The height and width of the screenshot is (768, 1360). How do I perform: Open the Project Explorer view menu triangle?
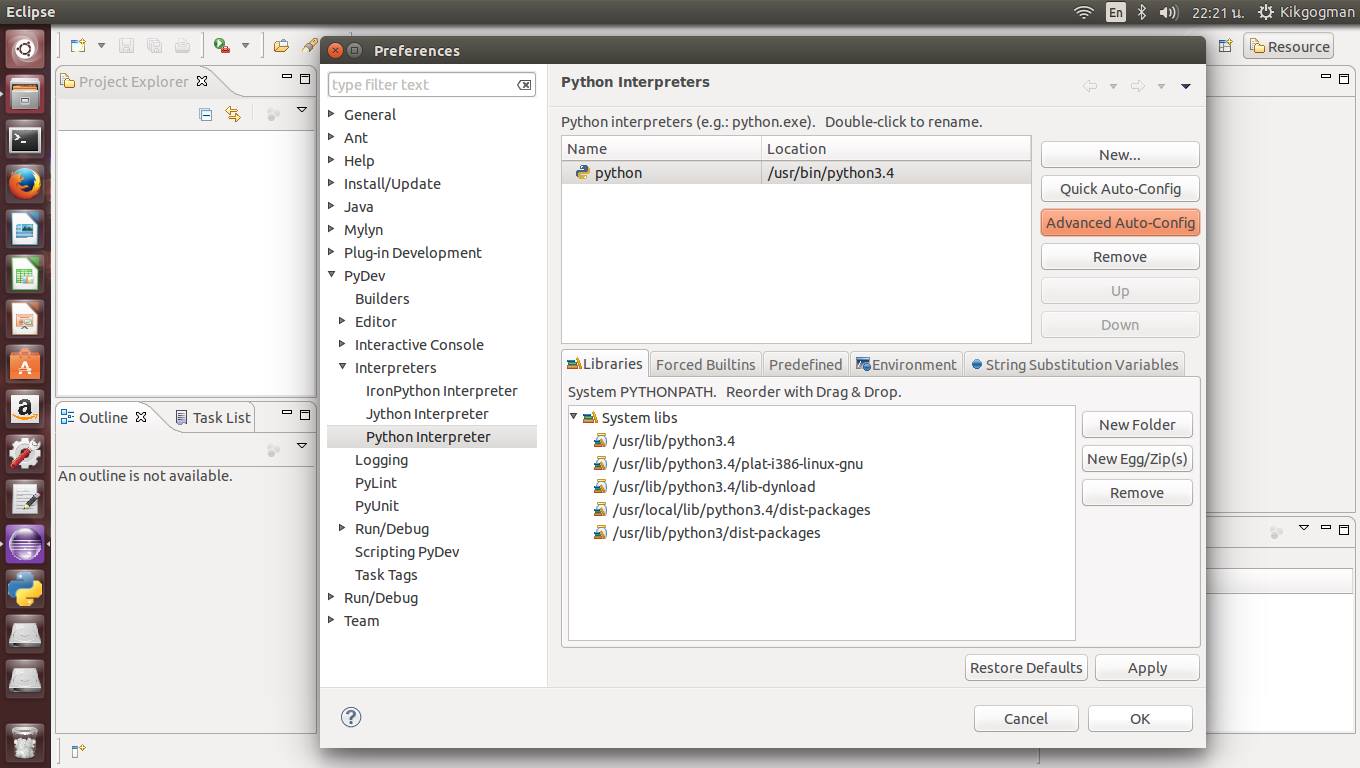pyautogui.click(x=302, y=110)
